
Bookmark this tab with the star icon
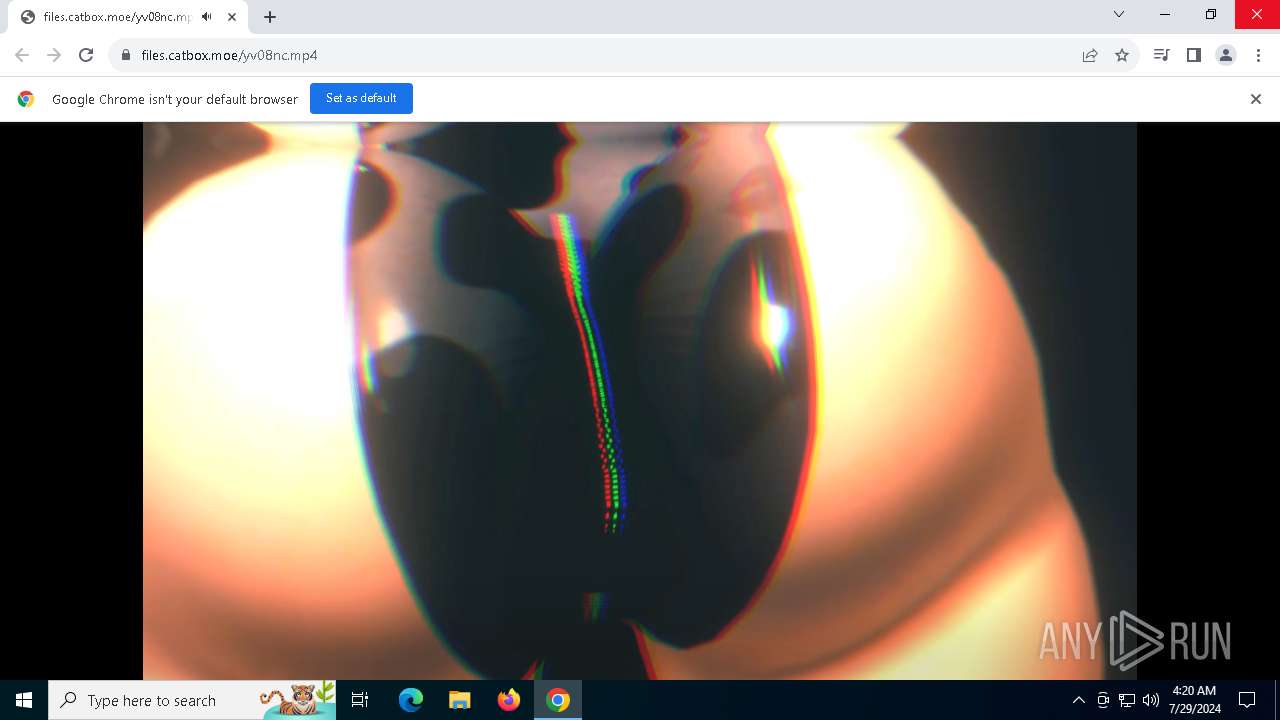click(1122, 55)
